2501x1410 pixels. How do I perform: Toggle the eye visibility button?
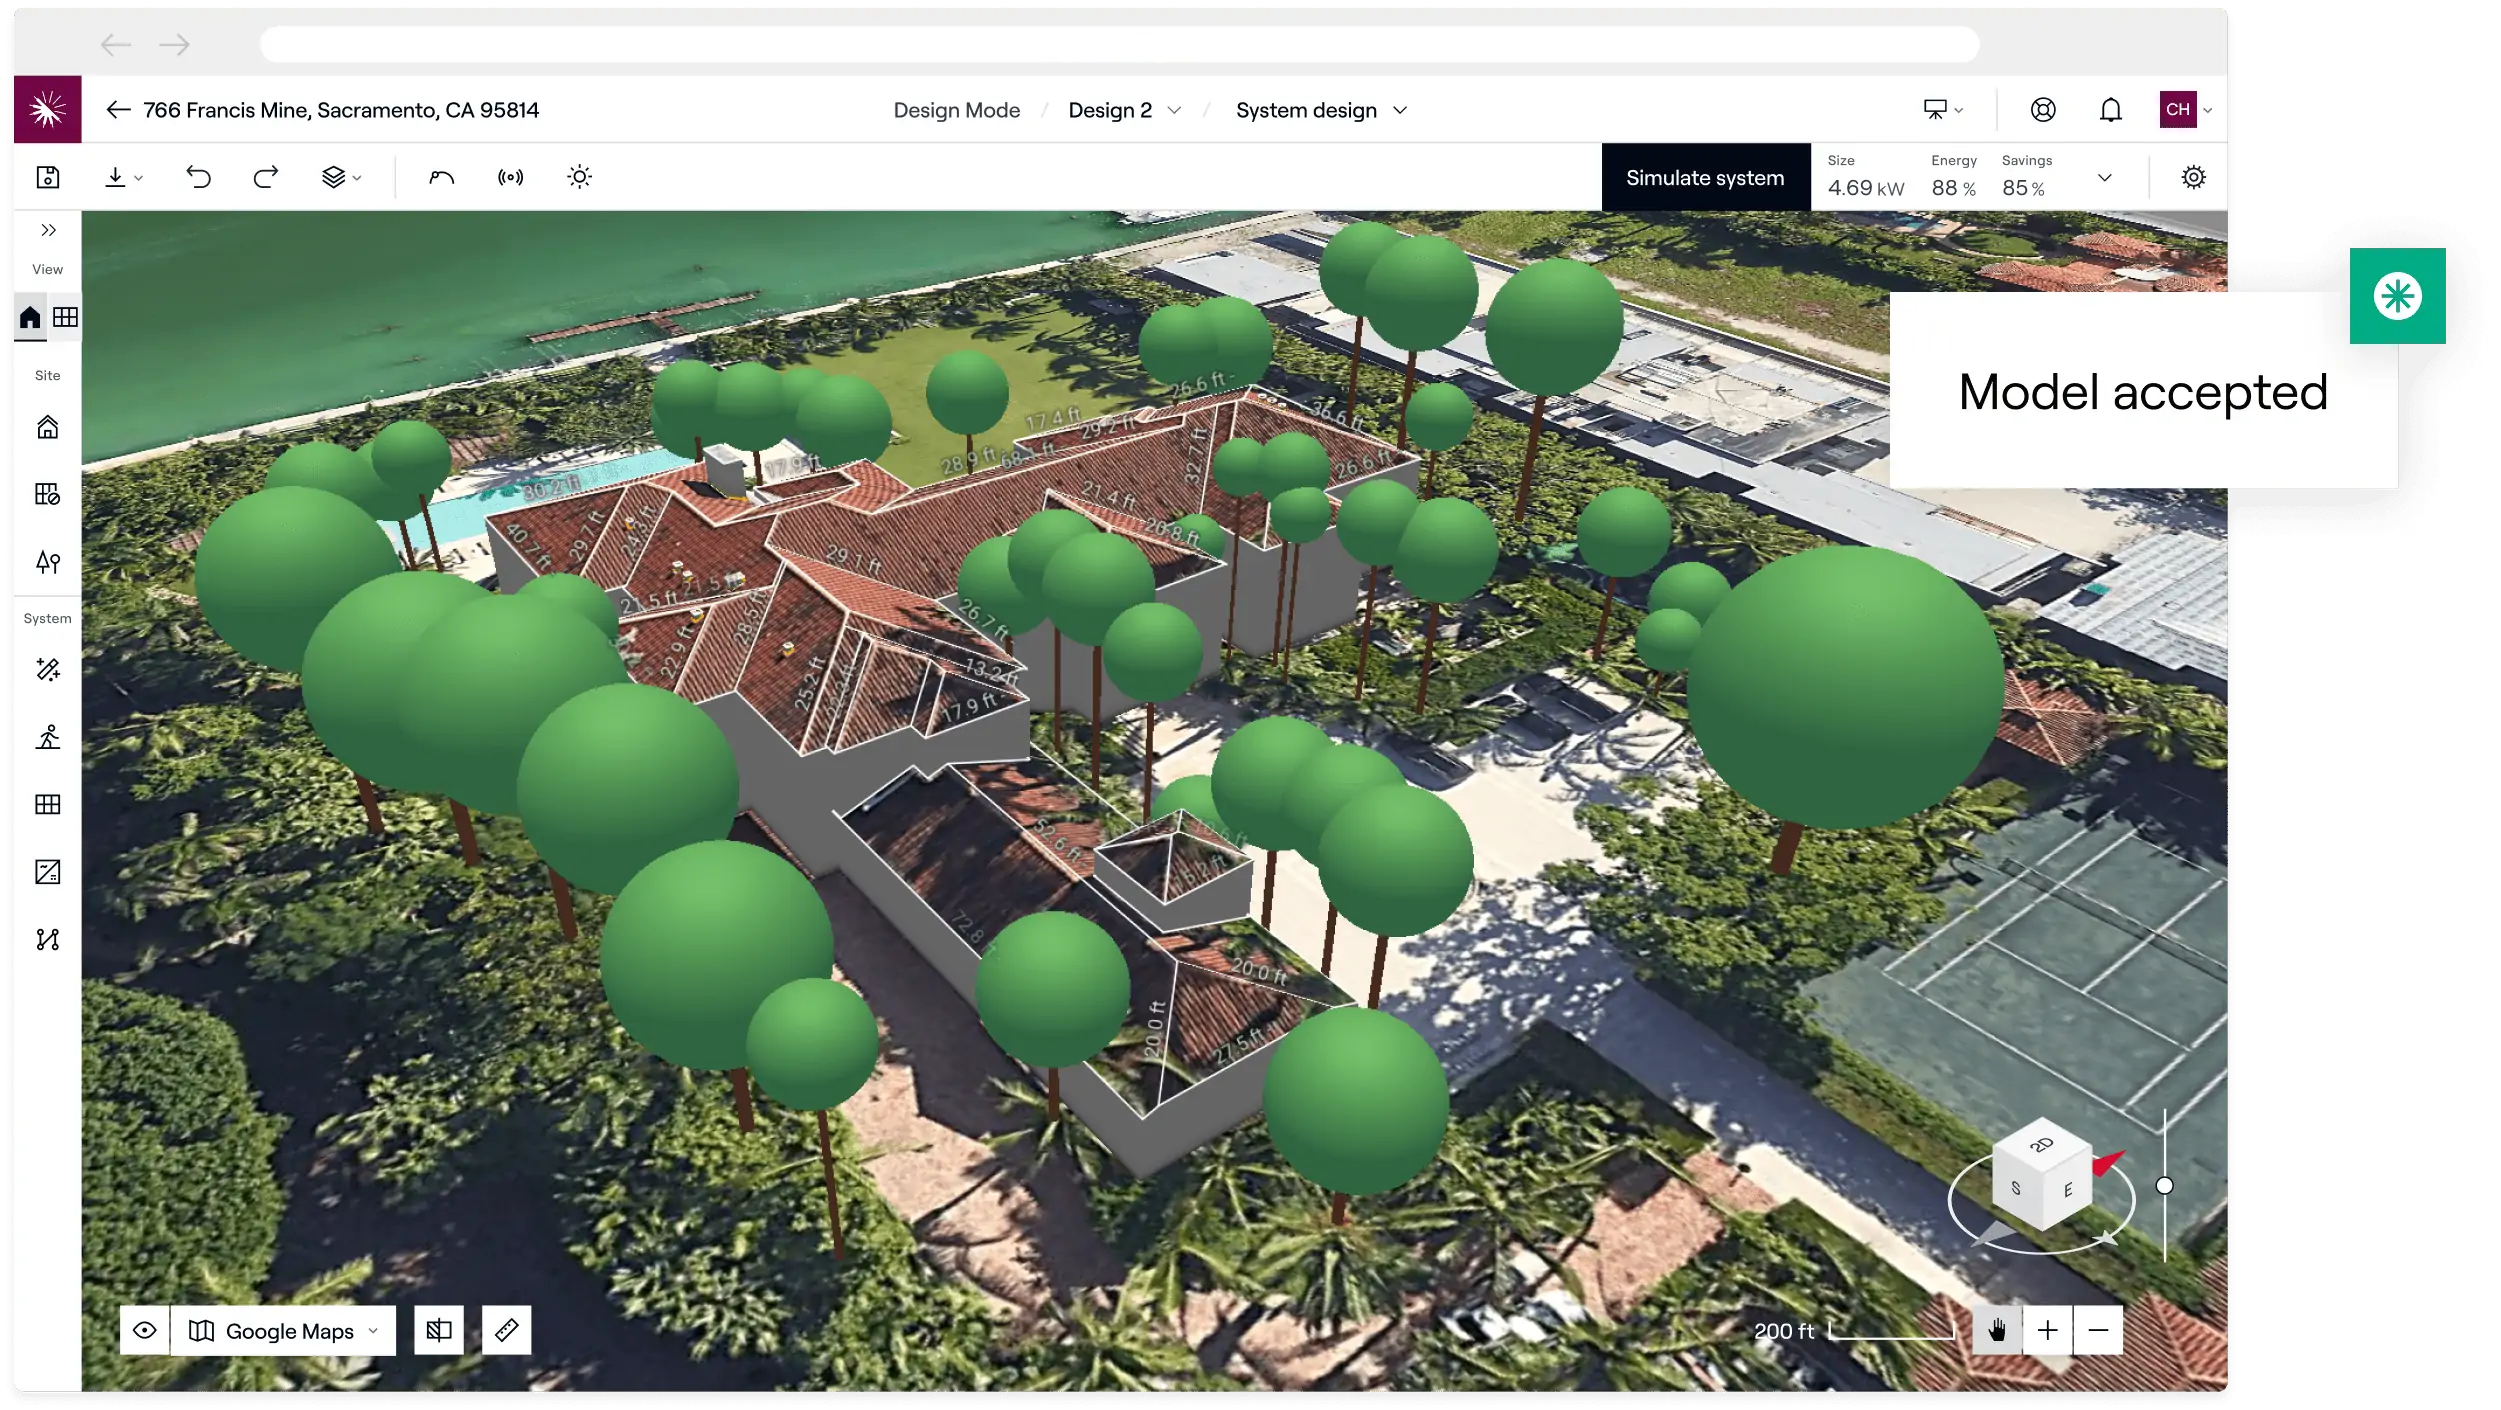tap(145, 1330)
